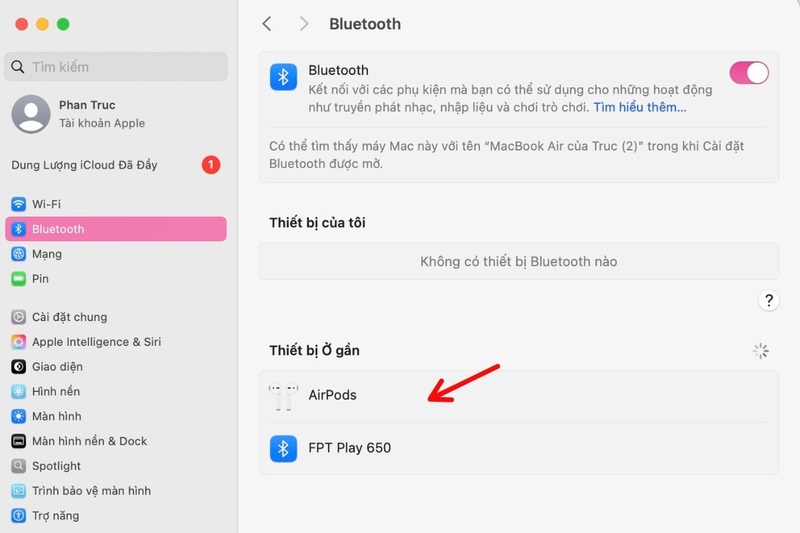Select Giao diện in the sidebar
The image size is (800, 533).
116,367
